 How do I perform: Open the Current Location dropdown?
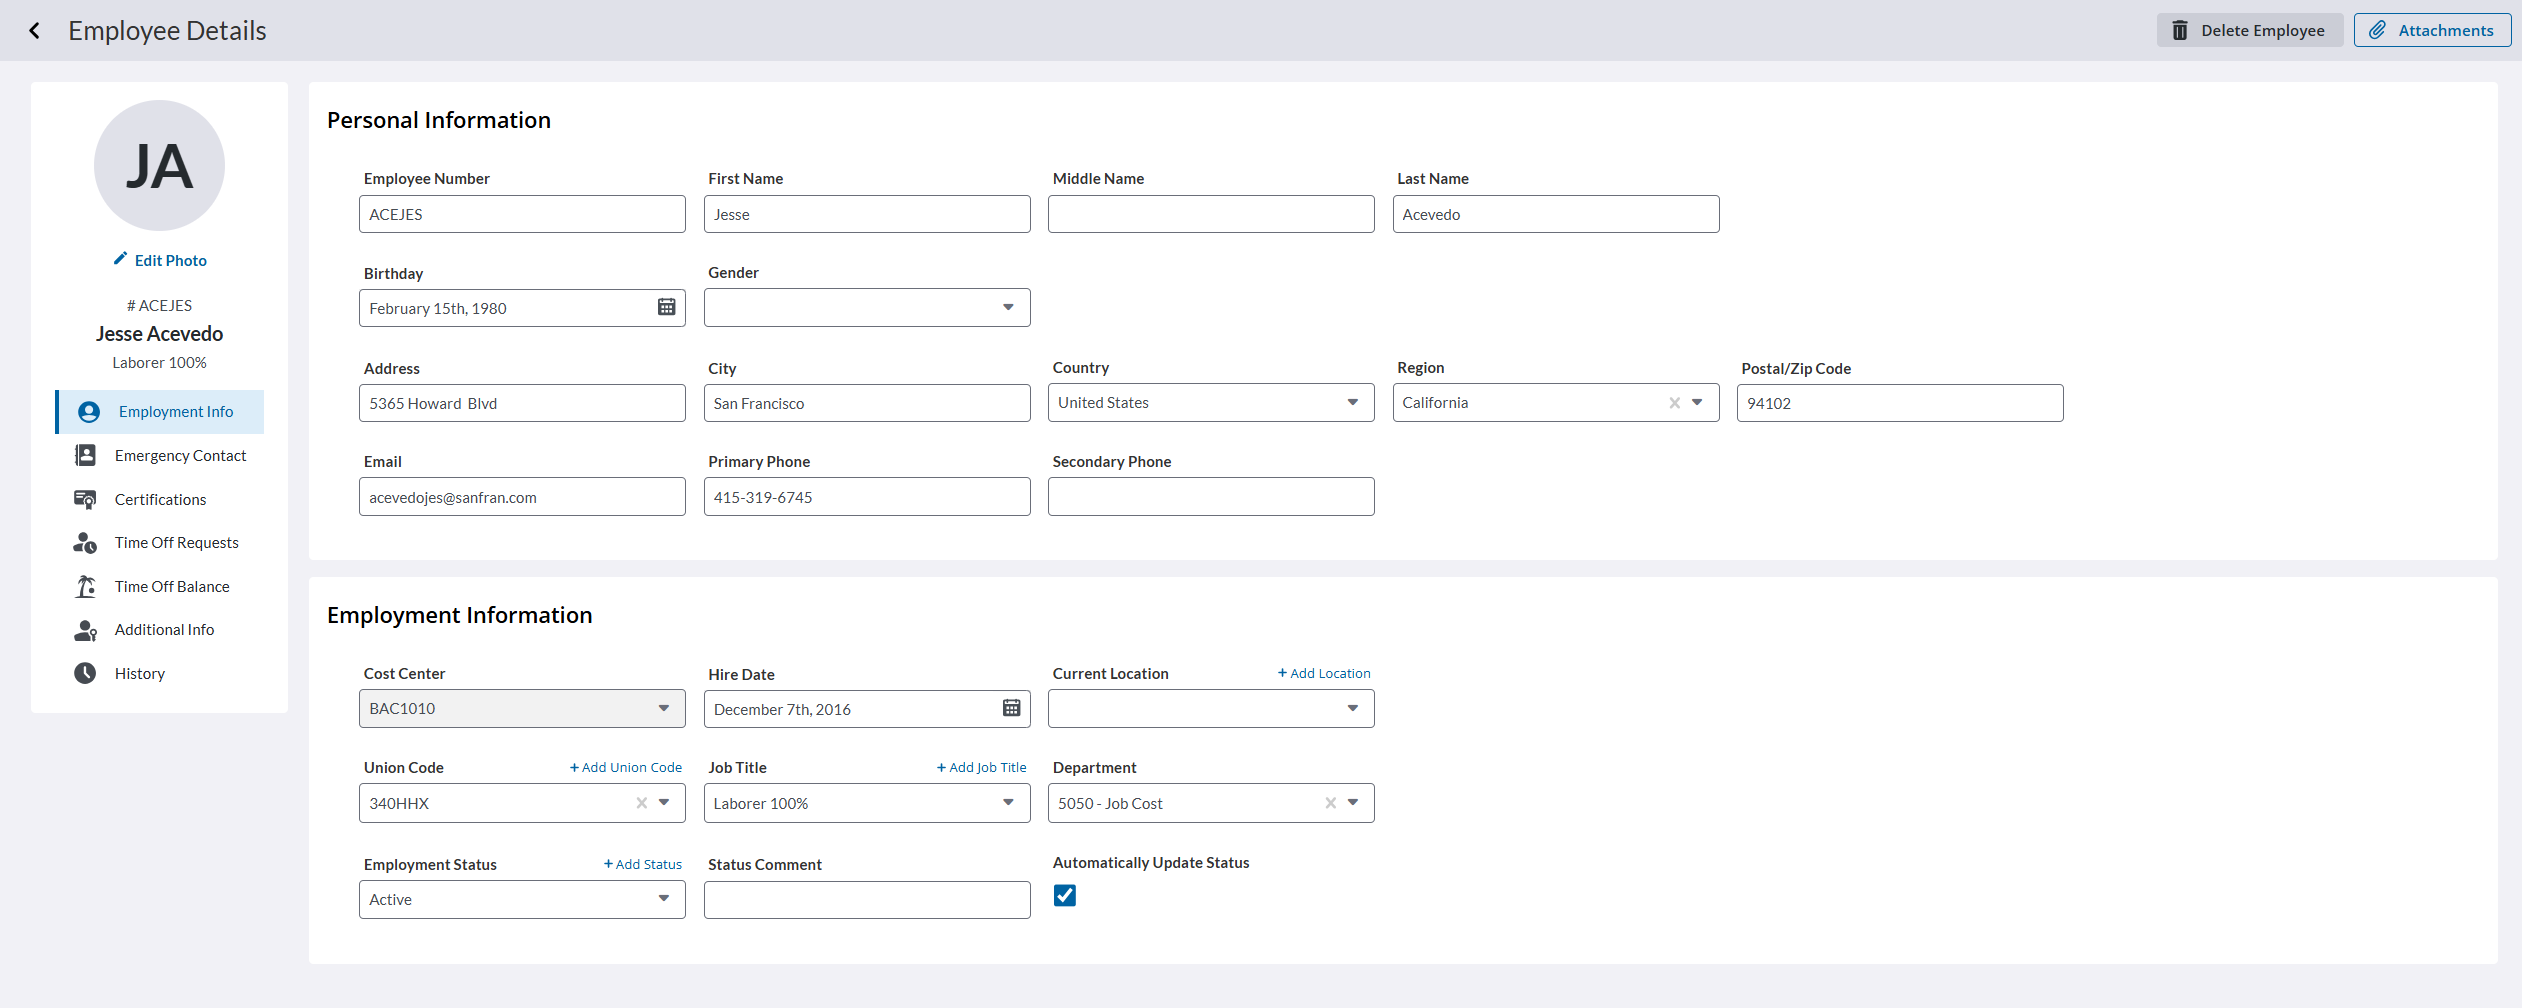coord(1211,708)
